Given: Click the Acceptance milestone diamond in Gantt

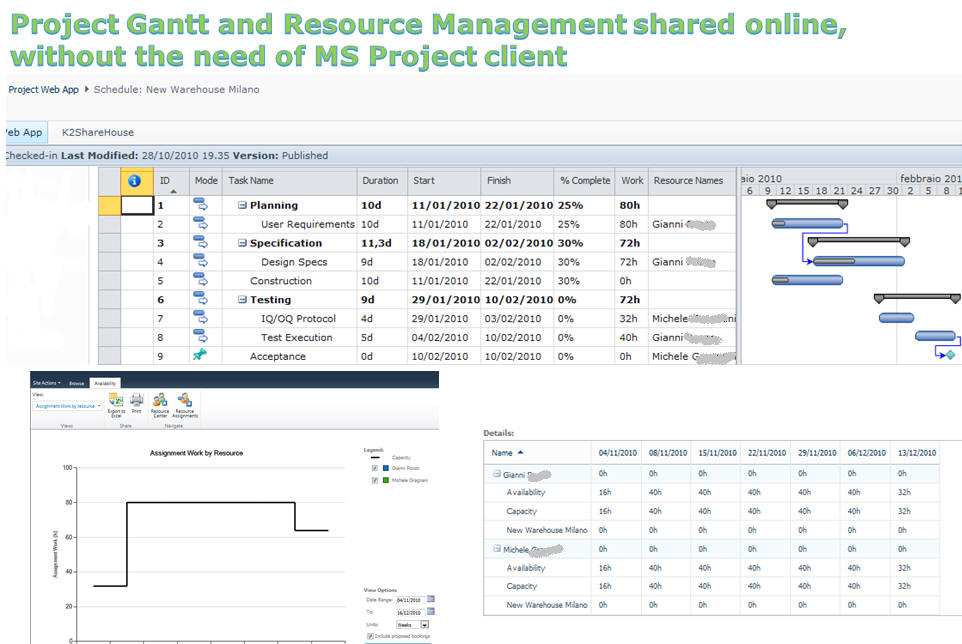Looking at the screenshot, I should pos(950,355).
